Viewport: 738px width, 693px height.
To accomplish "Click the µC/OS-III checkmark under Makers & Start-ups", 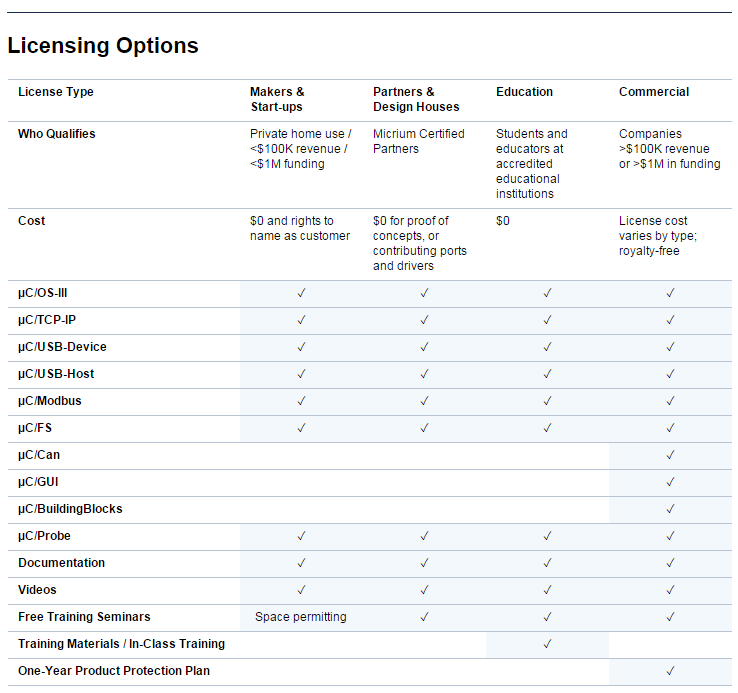I will click(301, 293).
